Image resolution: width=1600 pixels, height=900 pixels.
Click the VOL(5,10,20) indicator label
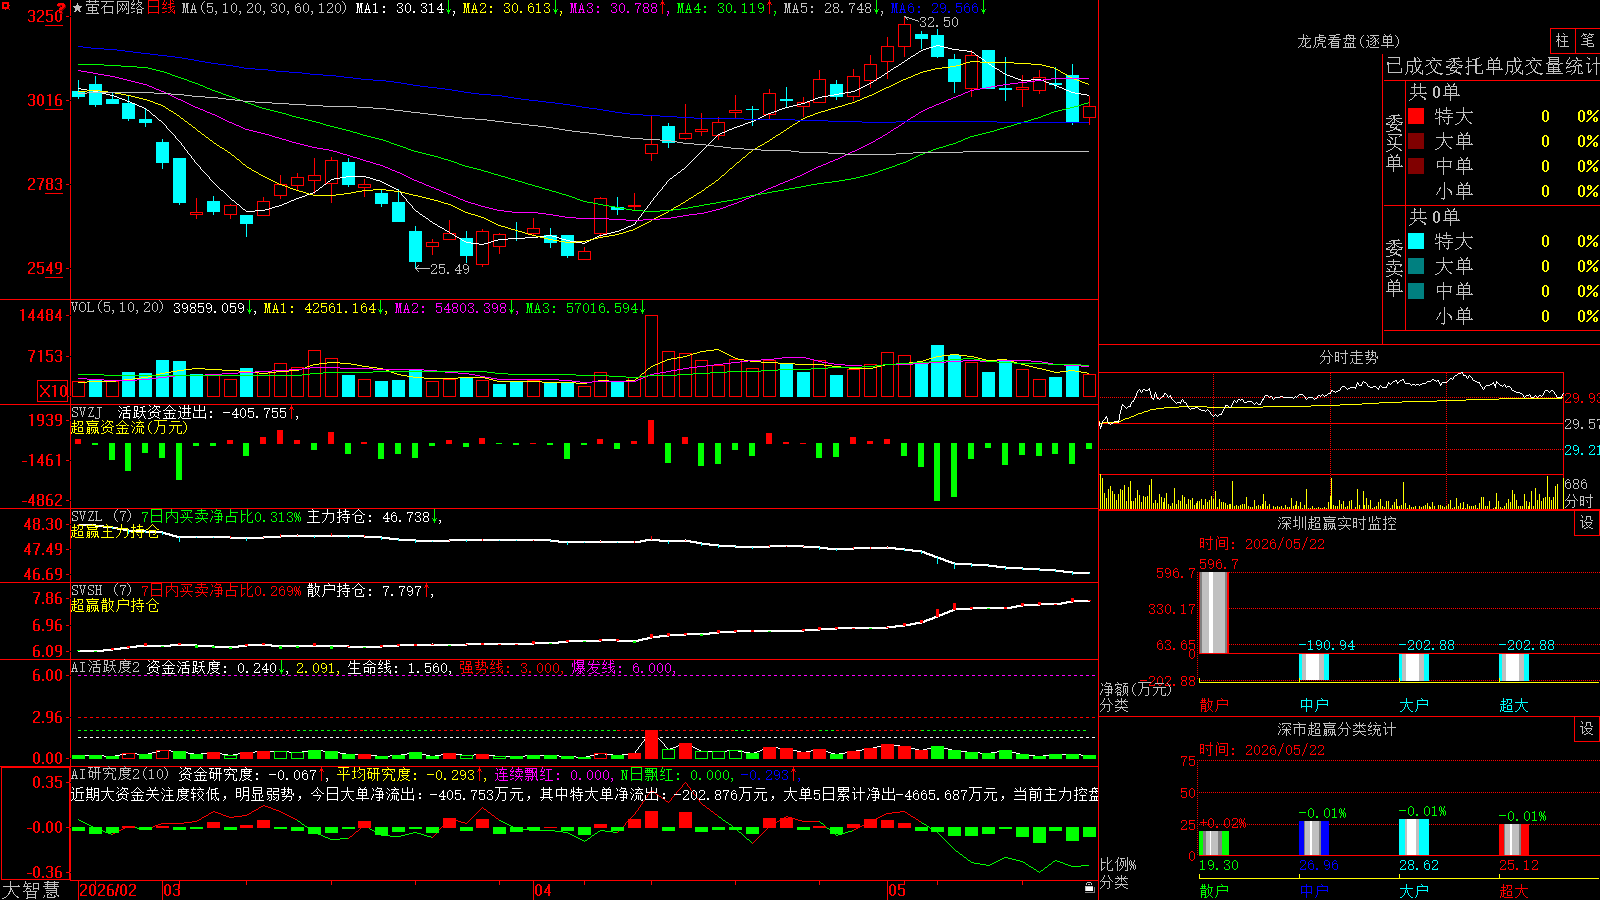(117, 308)
